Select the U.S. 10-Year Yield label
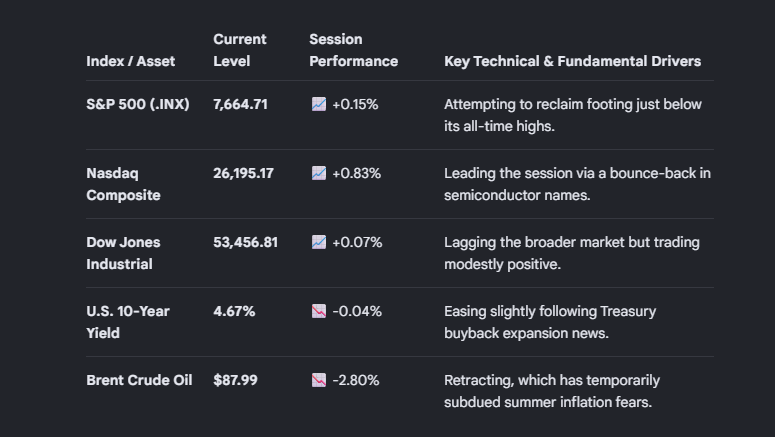Screen dimensions: 775x437 pos(128,322)
